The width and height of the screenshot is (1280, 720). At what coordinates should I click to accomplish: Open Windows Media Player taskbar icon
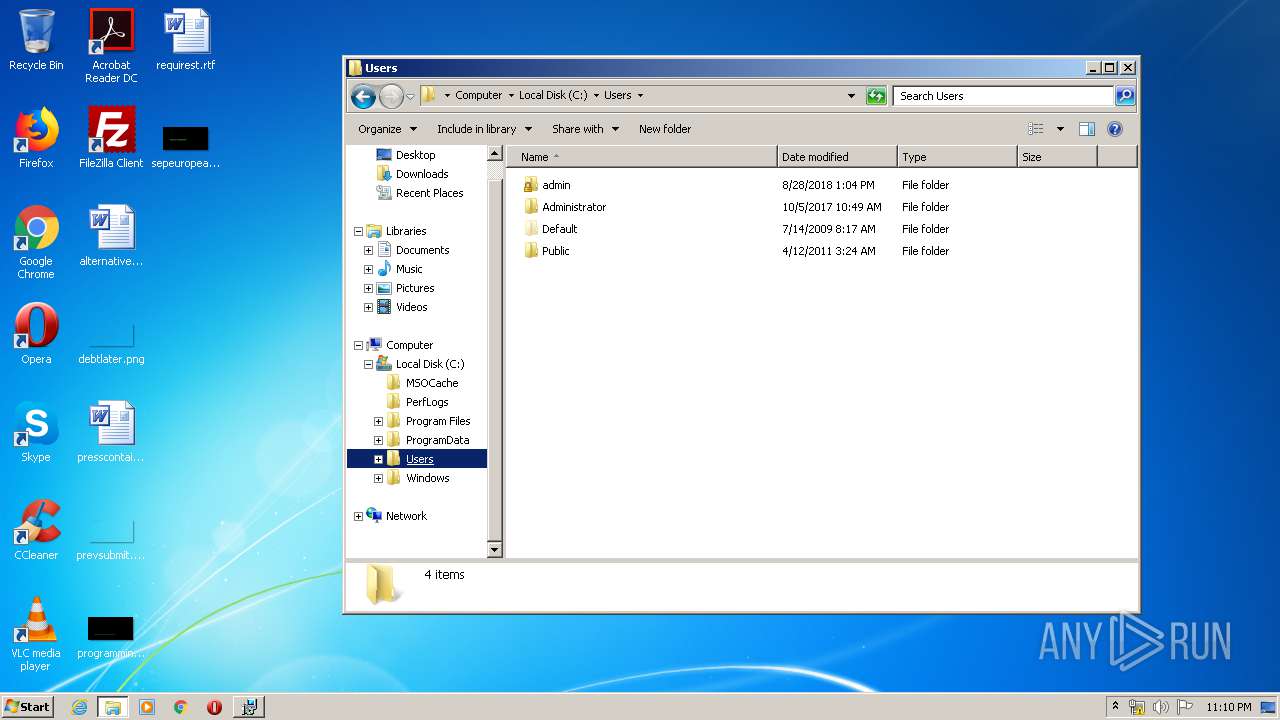[x=147, y=707]
